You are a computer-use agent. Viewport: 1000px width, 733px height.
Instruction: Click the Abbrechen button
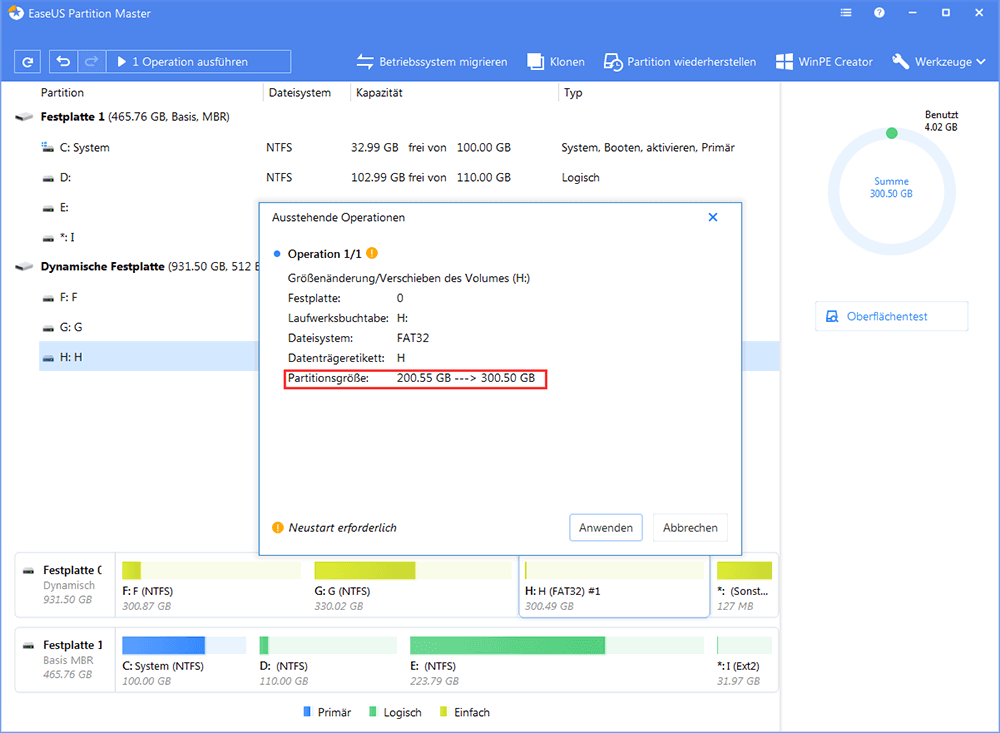pos(690,528)
